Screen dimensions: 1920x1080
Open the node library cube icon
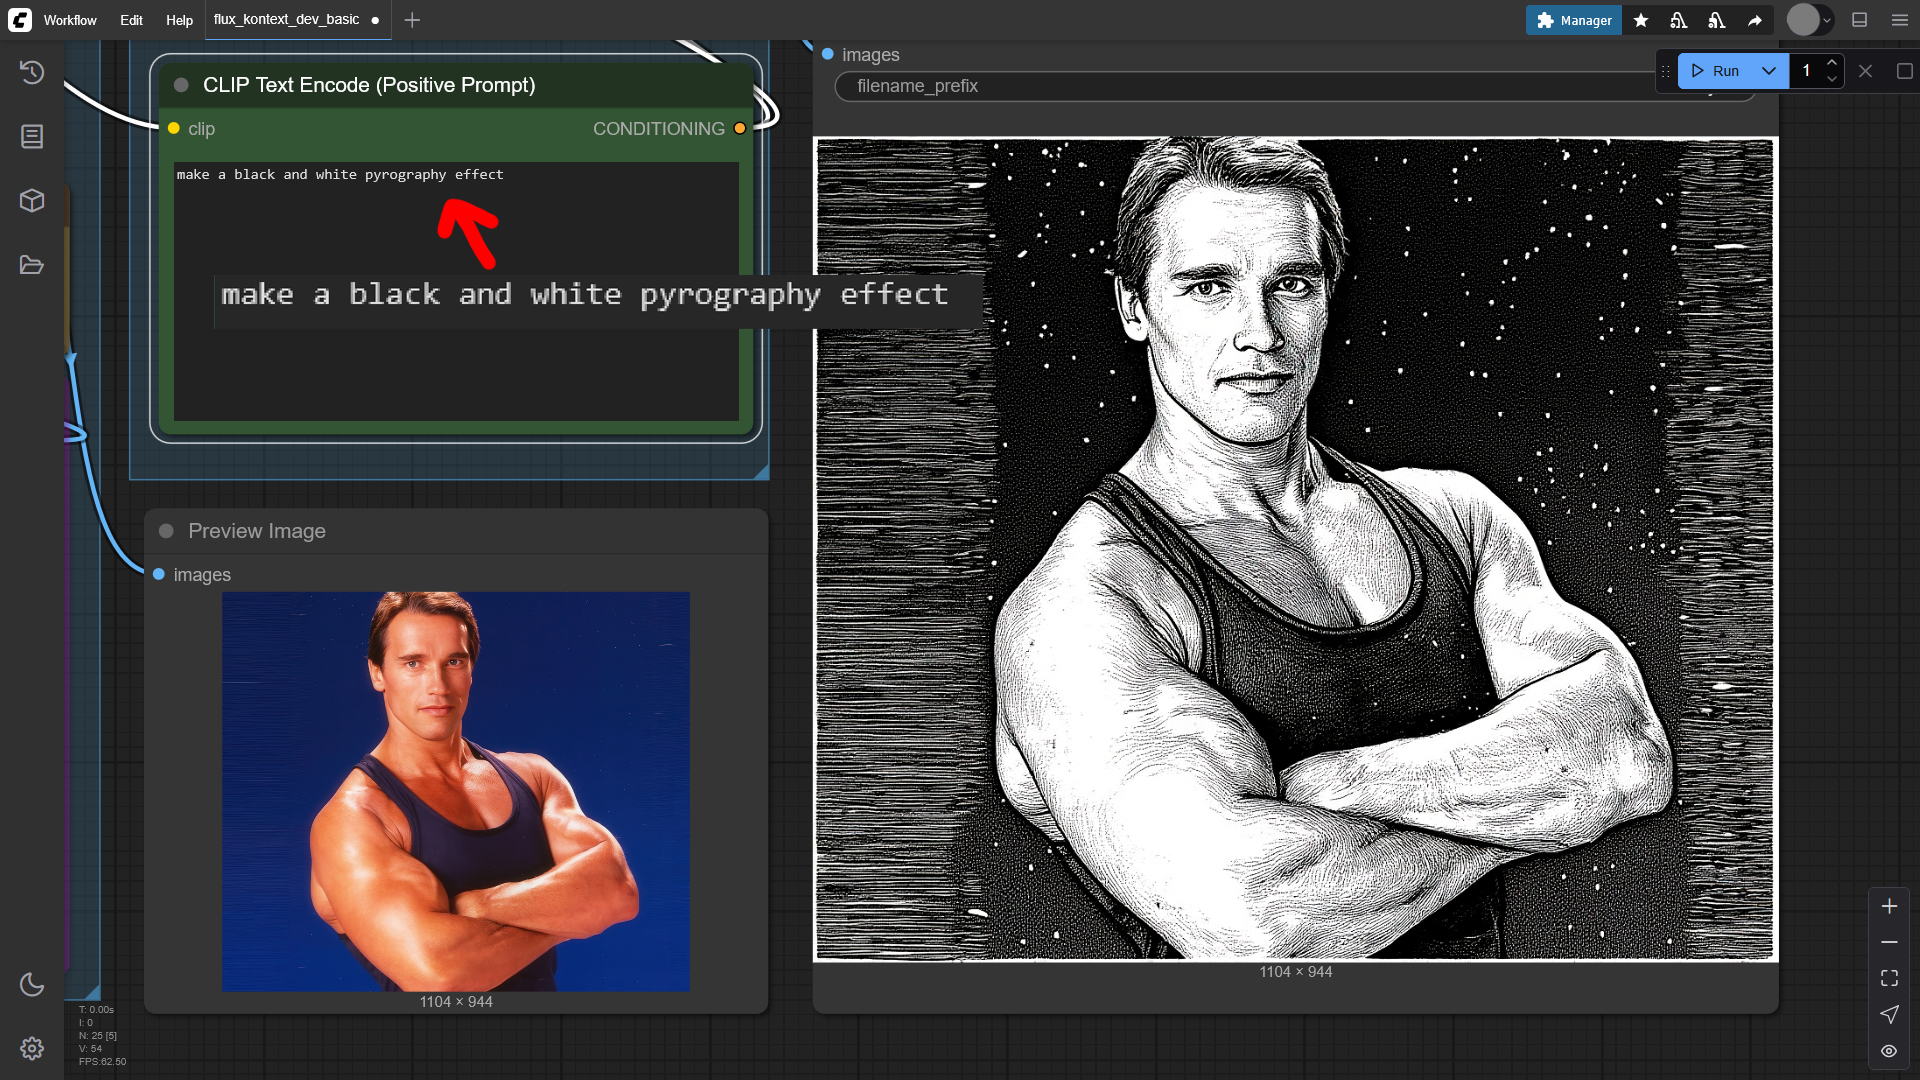tap(32, 201)
